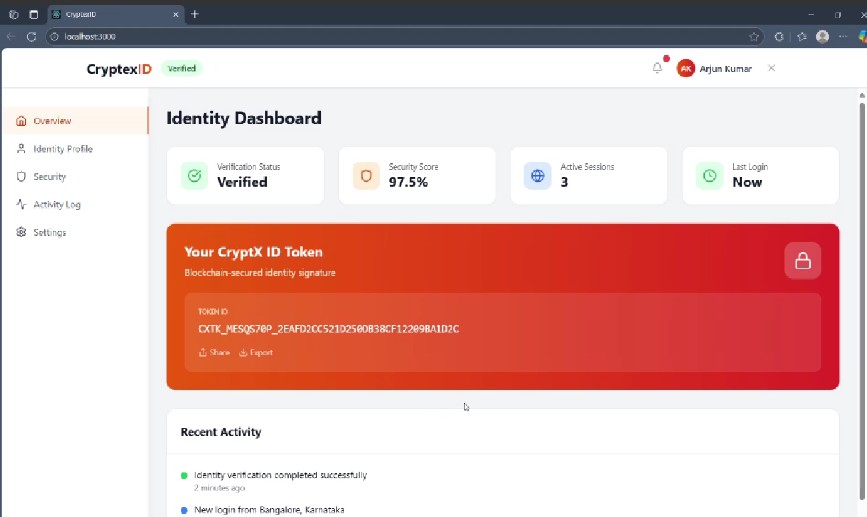
Task: Select the CryptexID browser tab
Action: [116, 14]
